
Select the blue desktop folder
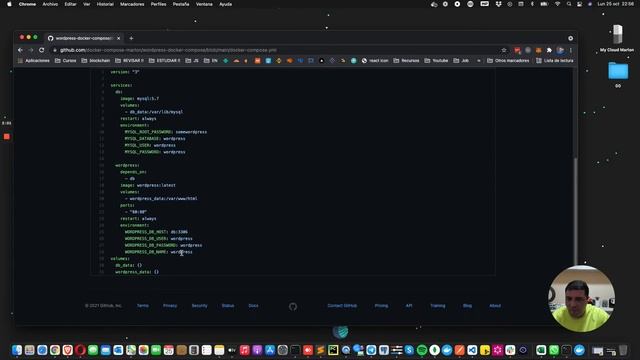pos(618,71)
